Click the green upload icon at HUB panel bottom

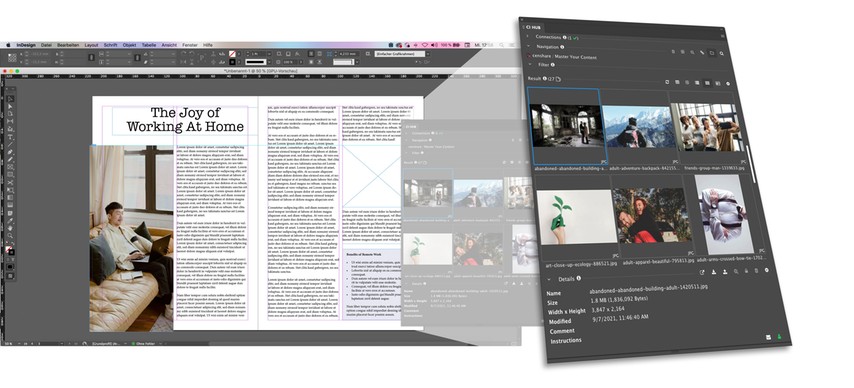(779, 336)
